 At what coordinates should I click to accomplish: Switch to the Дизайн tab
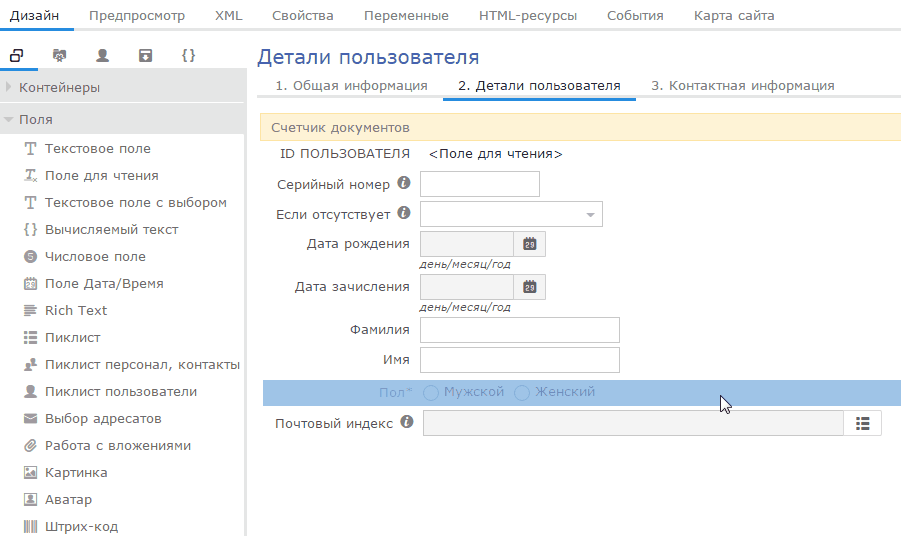34,16
